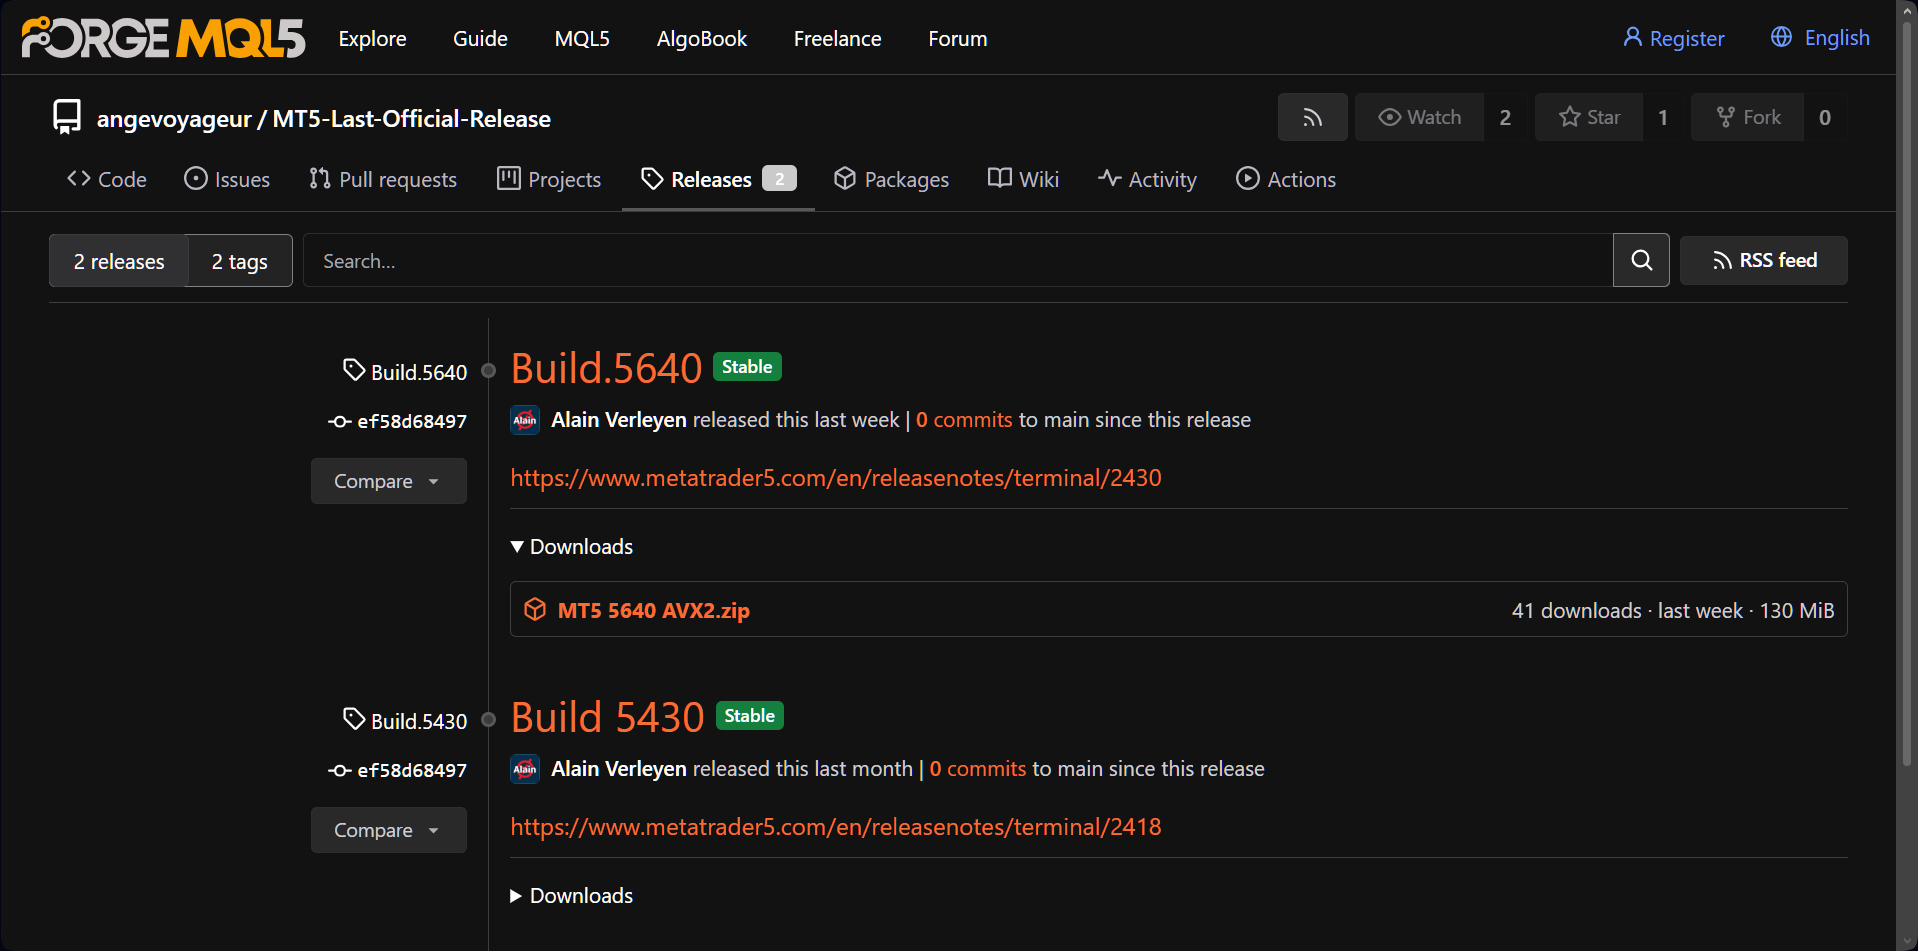Click the Forge MQL5 logo
This screenshot has width=1918, height=951.
[163, 38]
